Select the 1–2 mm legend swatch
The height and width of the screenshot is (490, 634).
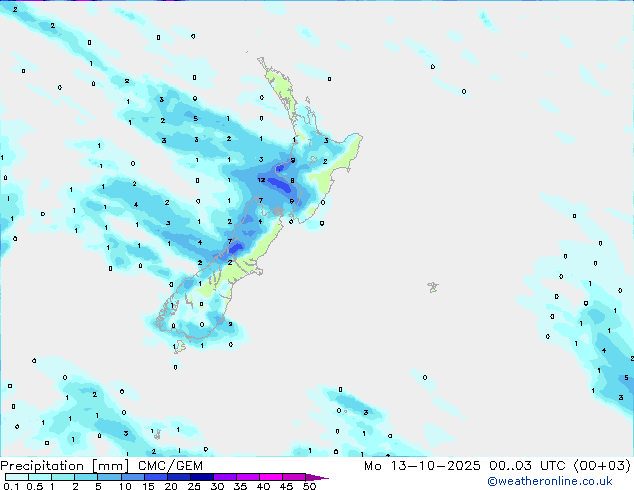[63, 477]
